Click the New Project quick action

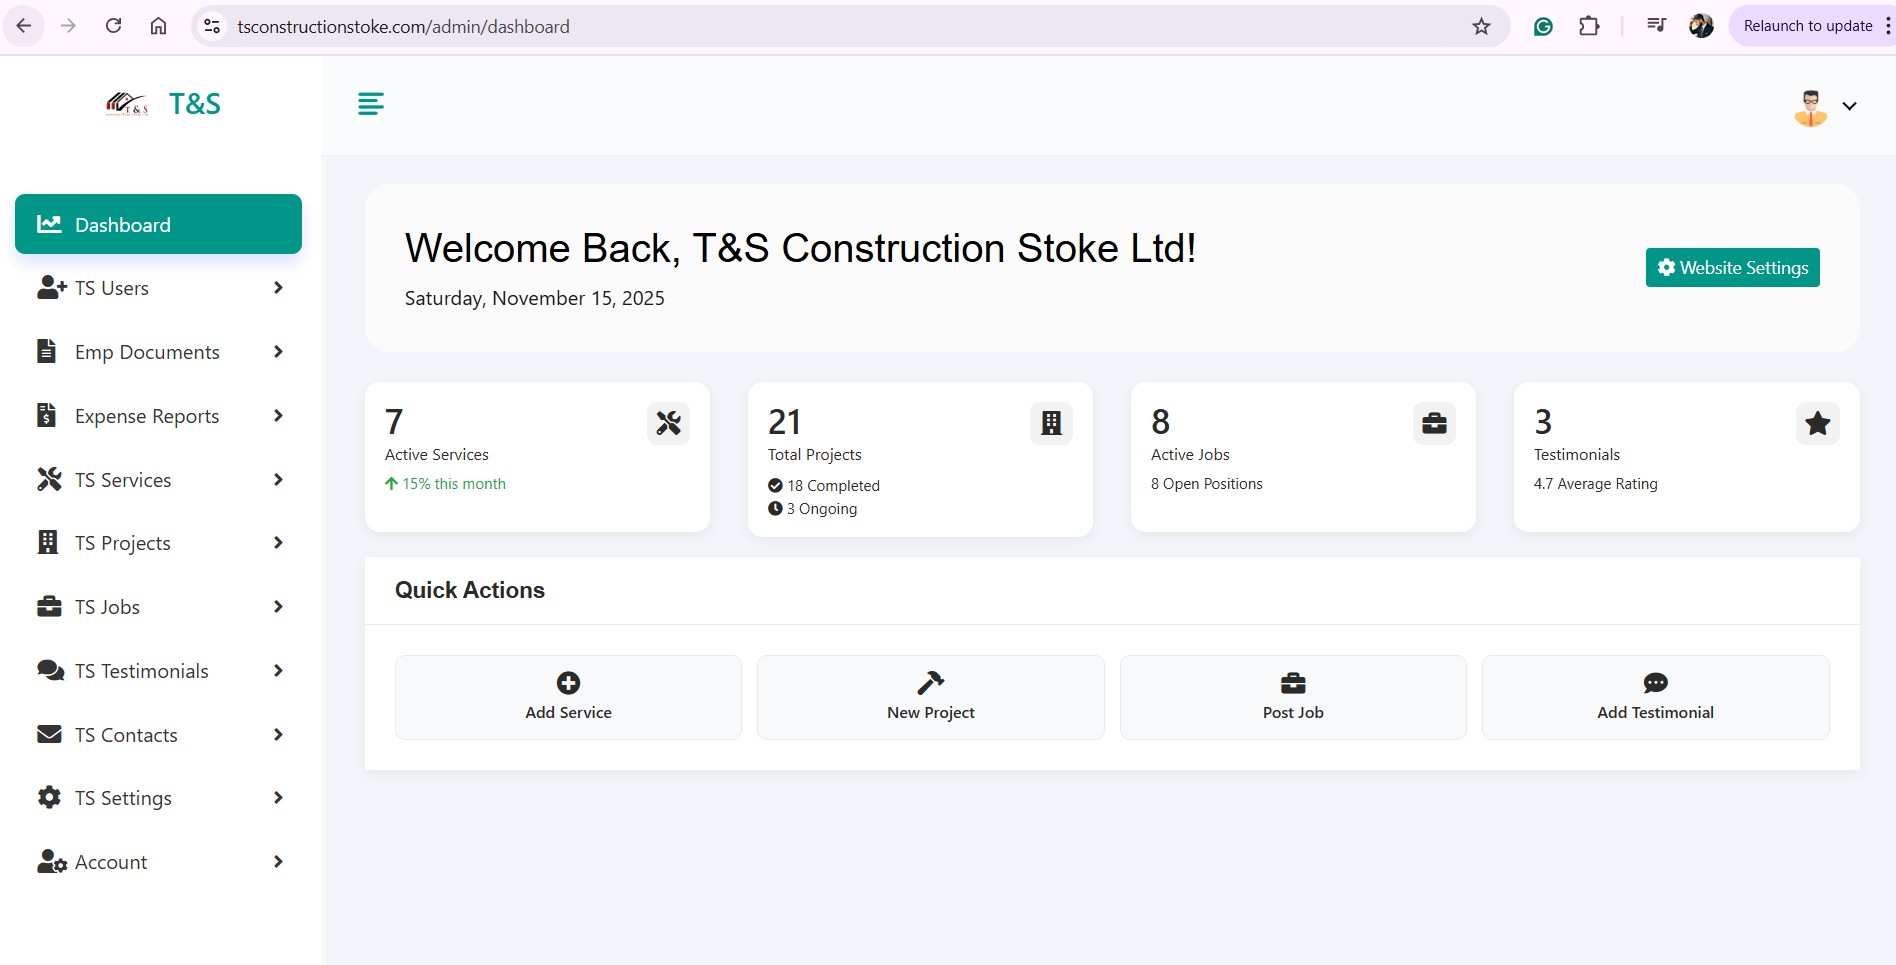tap(929, 697)
